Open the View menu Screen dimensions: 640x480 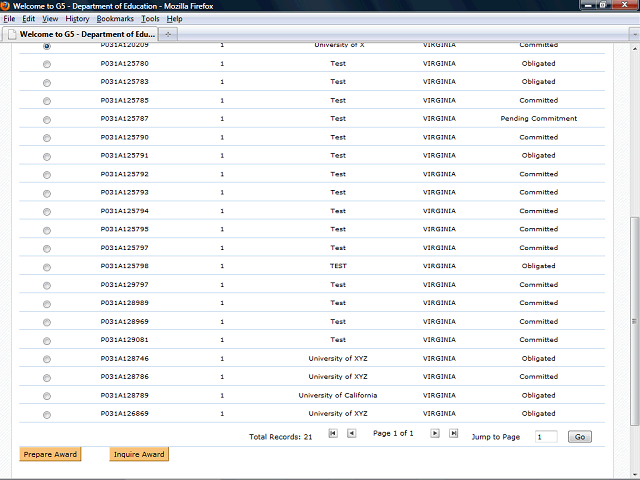pyautogui.click(x=50, y=19)
